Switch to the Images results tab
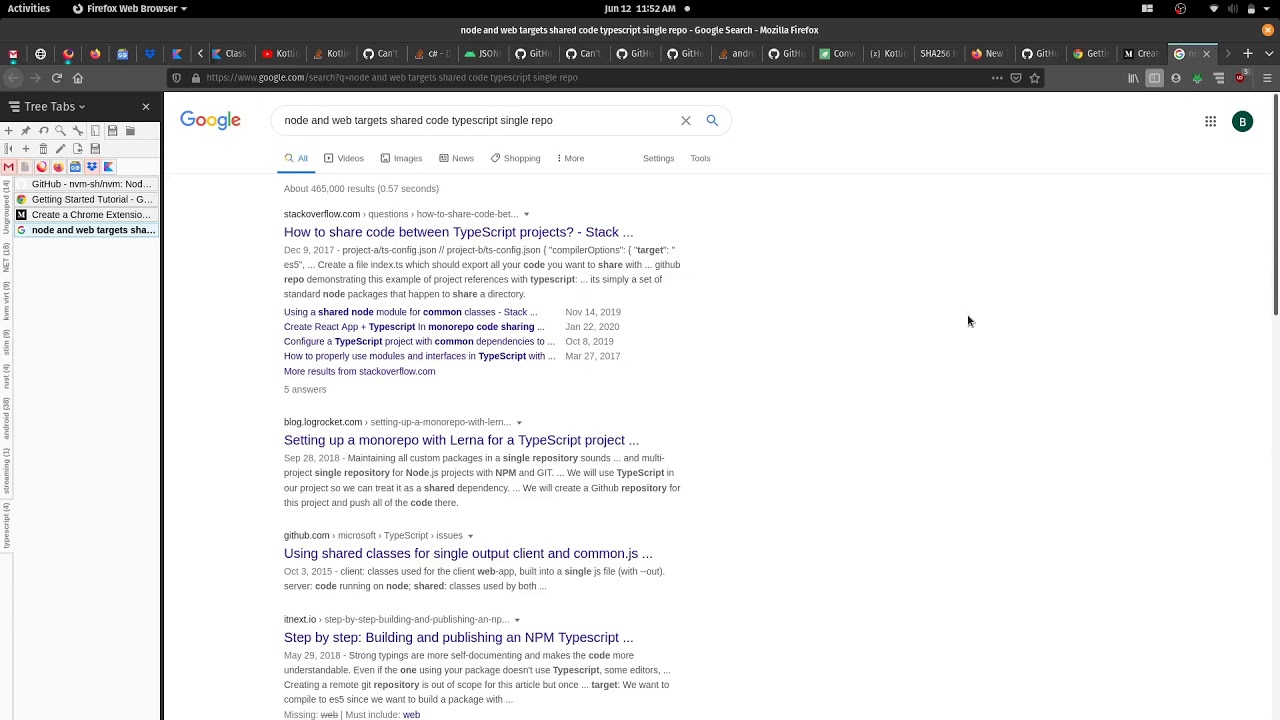Screen dimensions: 1280x720 coord(401,158)
